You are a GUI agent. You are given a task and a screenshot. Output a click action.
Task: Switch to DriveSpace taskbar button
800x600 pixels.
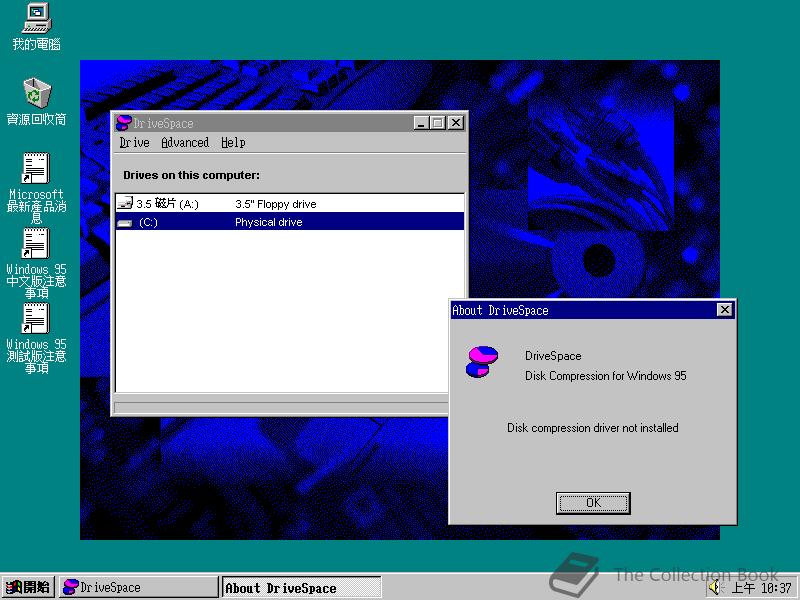pos(138,587)
